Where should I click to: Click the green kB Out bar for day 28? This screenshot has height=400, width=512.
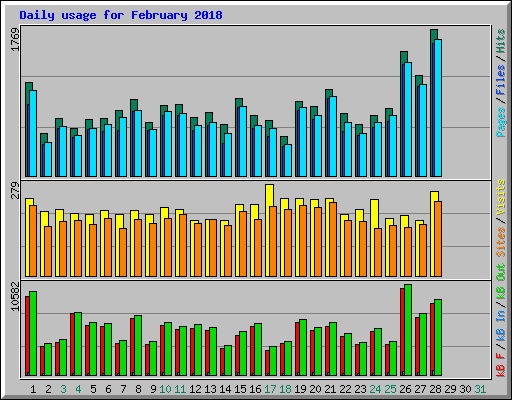(x=438, y=338)
